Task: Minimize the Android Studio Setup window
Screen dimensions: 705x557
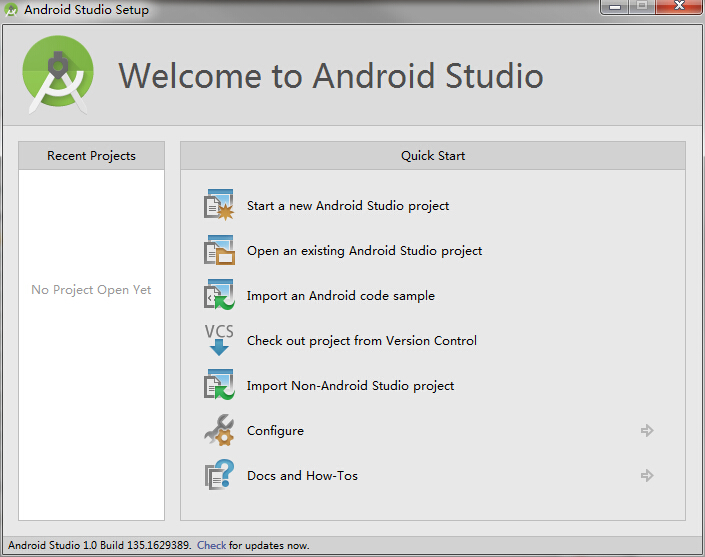Action: click(x=615, y=7)
